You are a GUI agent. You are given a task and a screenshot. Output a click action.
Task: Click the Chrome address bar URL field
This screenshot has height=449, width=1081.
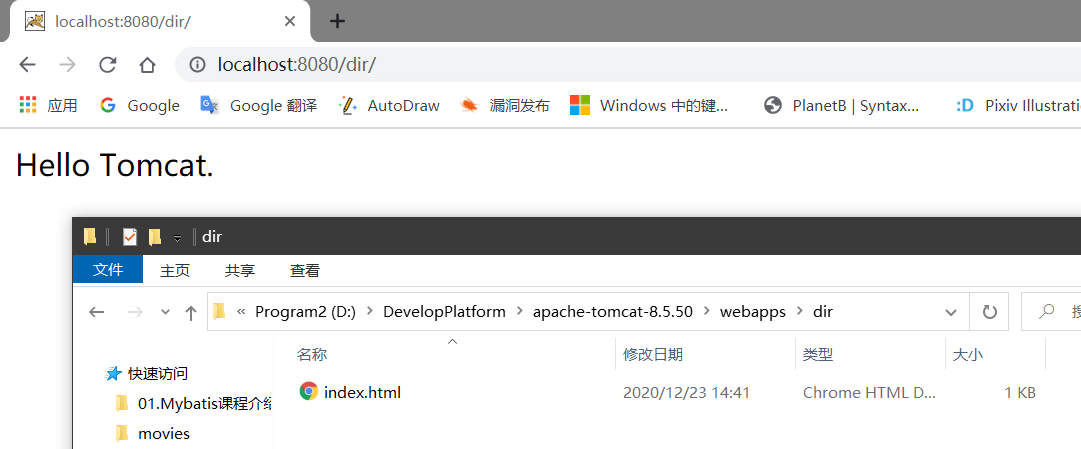point(600,65)
